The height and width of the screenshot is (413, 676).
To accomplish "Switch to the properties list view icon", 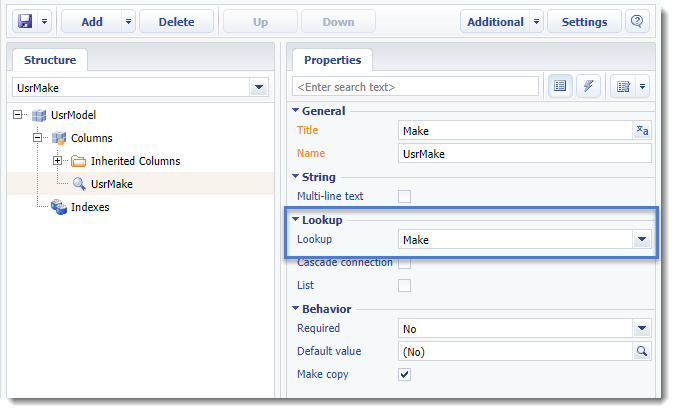I will (x=560, y=86).
